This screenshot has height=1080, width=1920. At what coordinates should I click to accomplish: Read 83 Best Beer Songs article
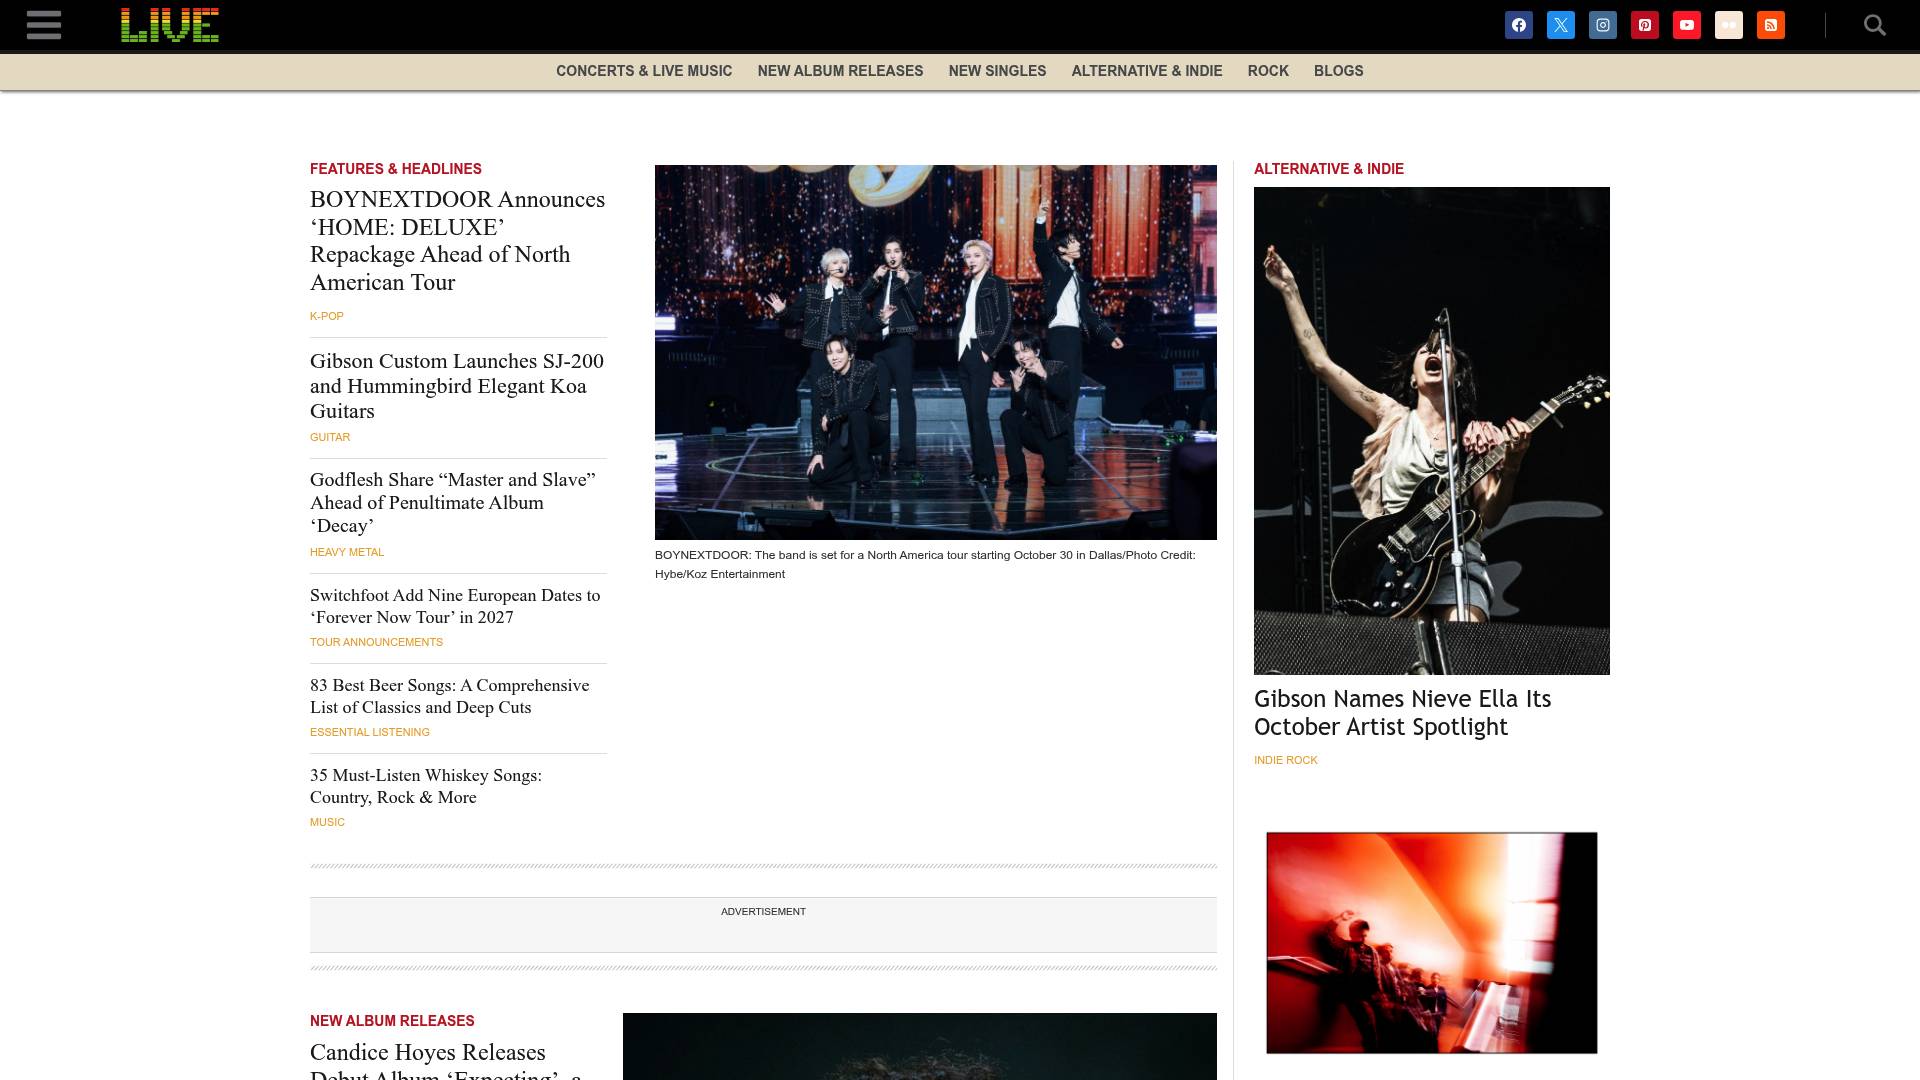pos(450,696)
